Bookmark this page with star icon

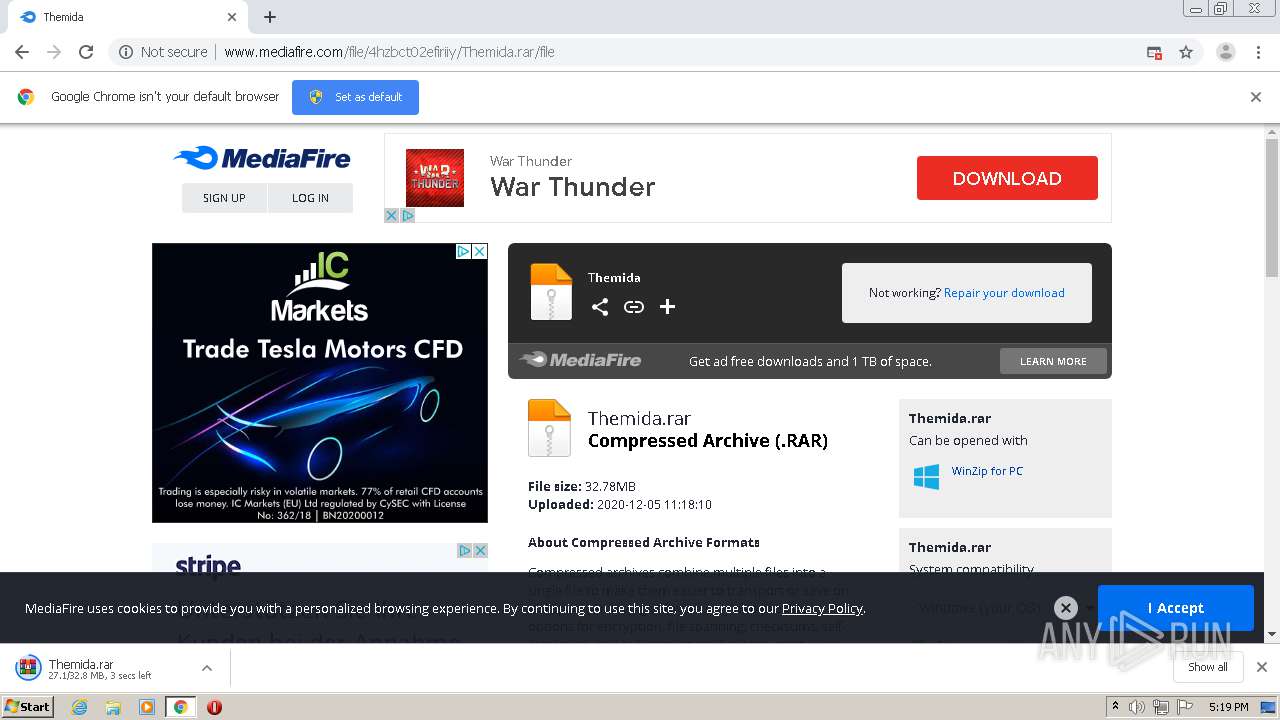1186,52
